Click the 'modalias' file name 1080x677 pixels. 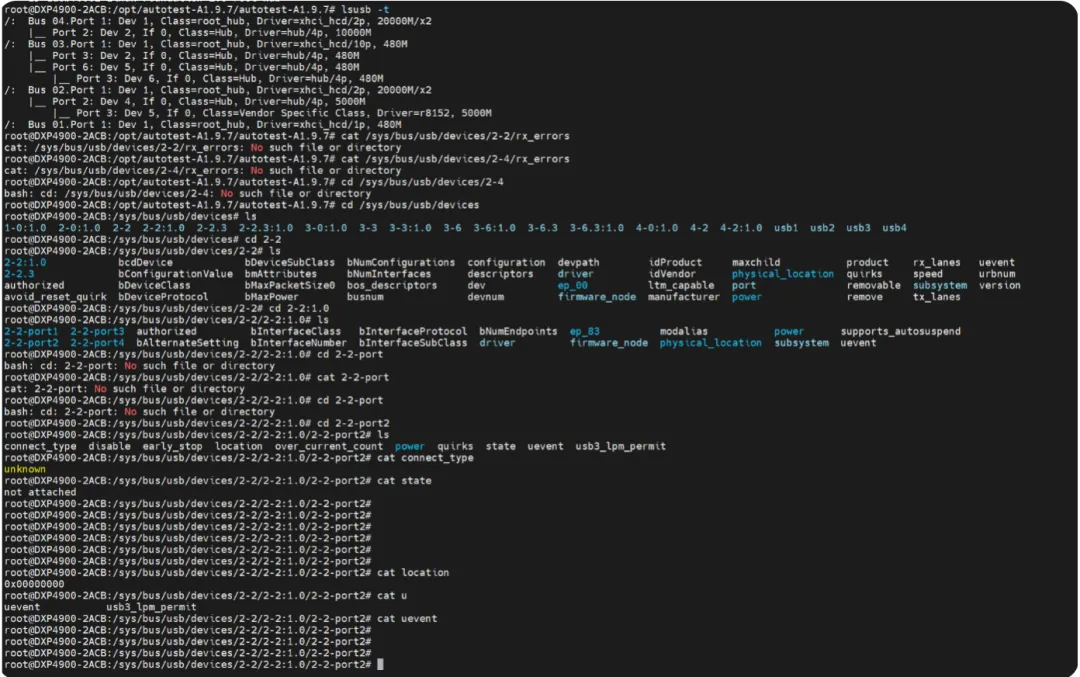(684, 331)
